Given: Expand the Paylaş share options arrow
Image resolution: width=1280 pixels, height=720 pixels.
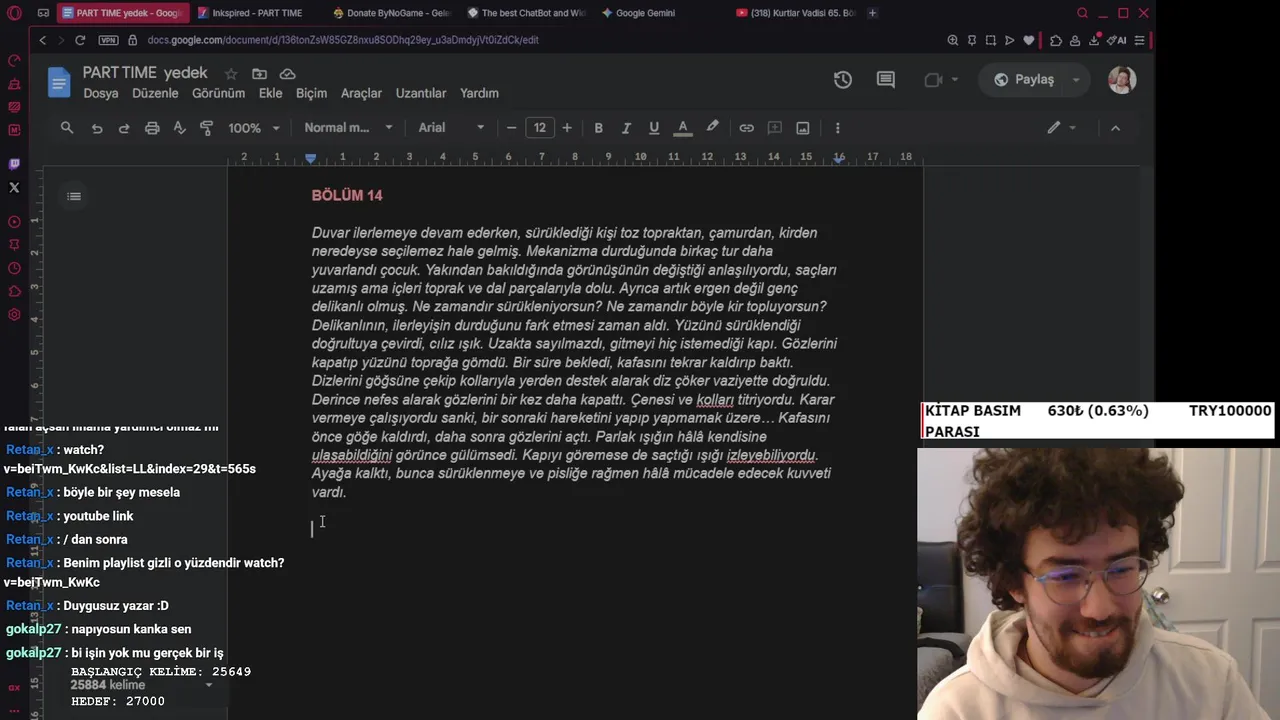Looking at the screenshot, I should coord(1076,80).
